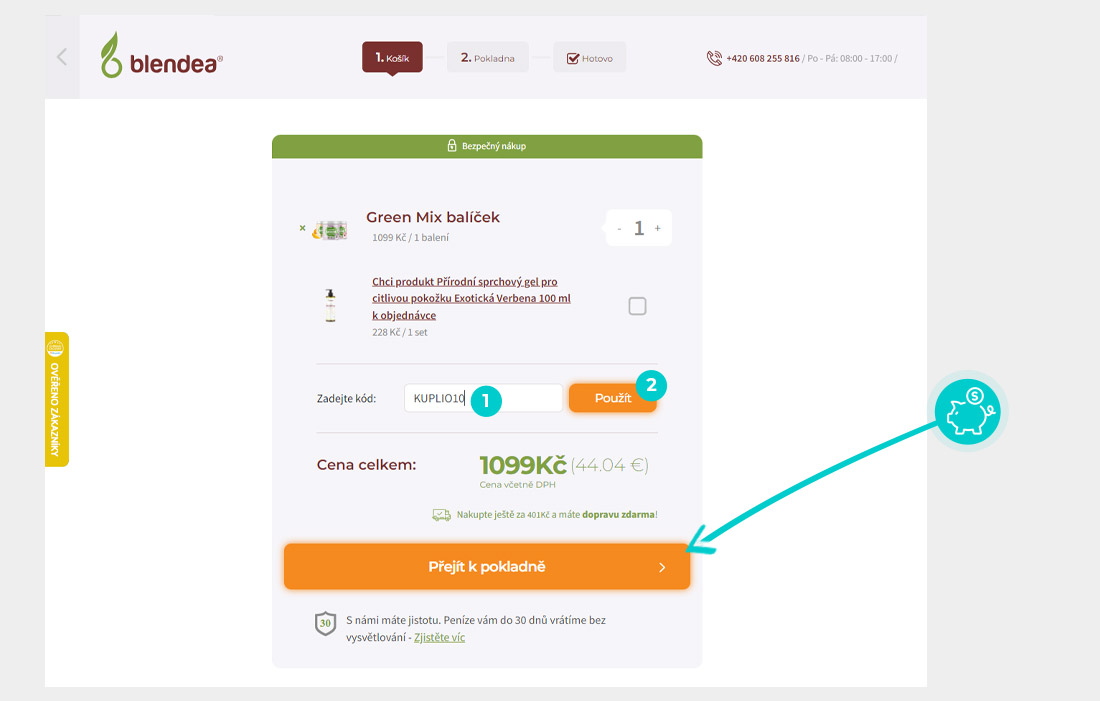Select the Hotovo step tab
Viewport: 1100px width, 701px height.
[x=590, y=58]
